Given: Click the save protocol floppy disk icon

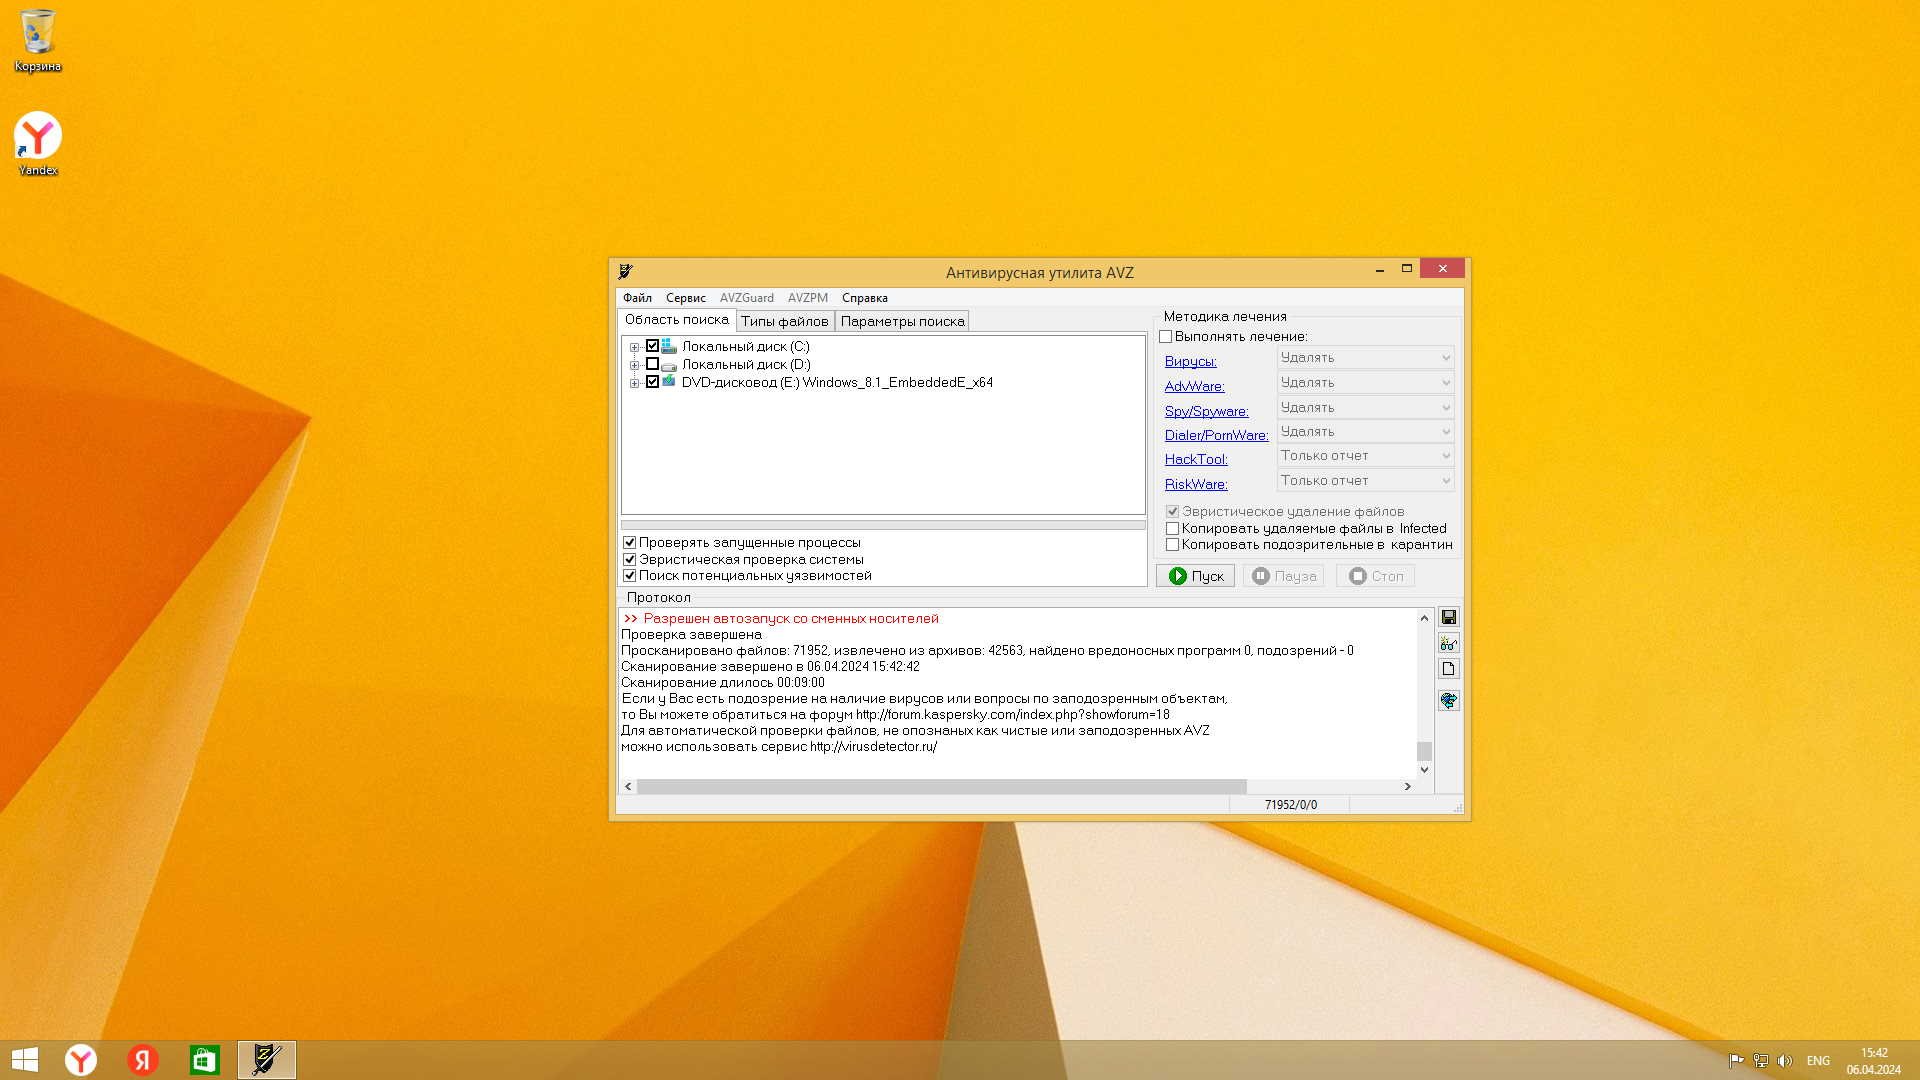Looking at the screenshot, I should pos(1448,617).
